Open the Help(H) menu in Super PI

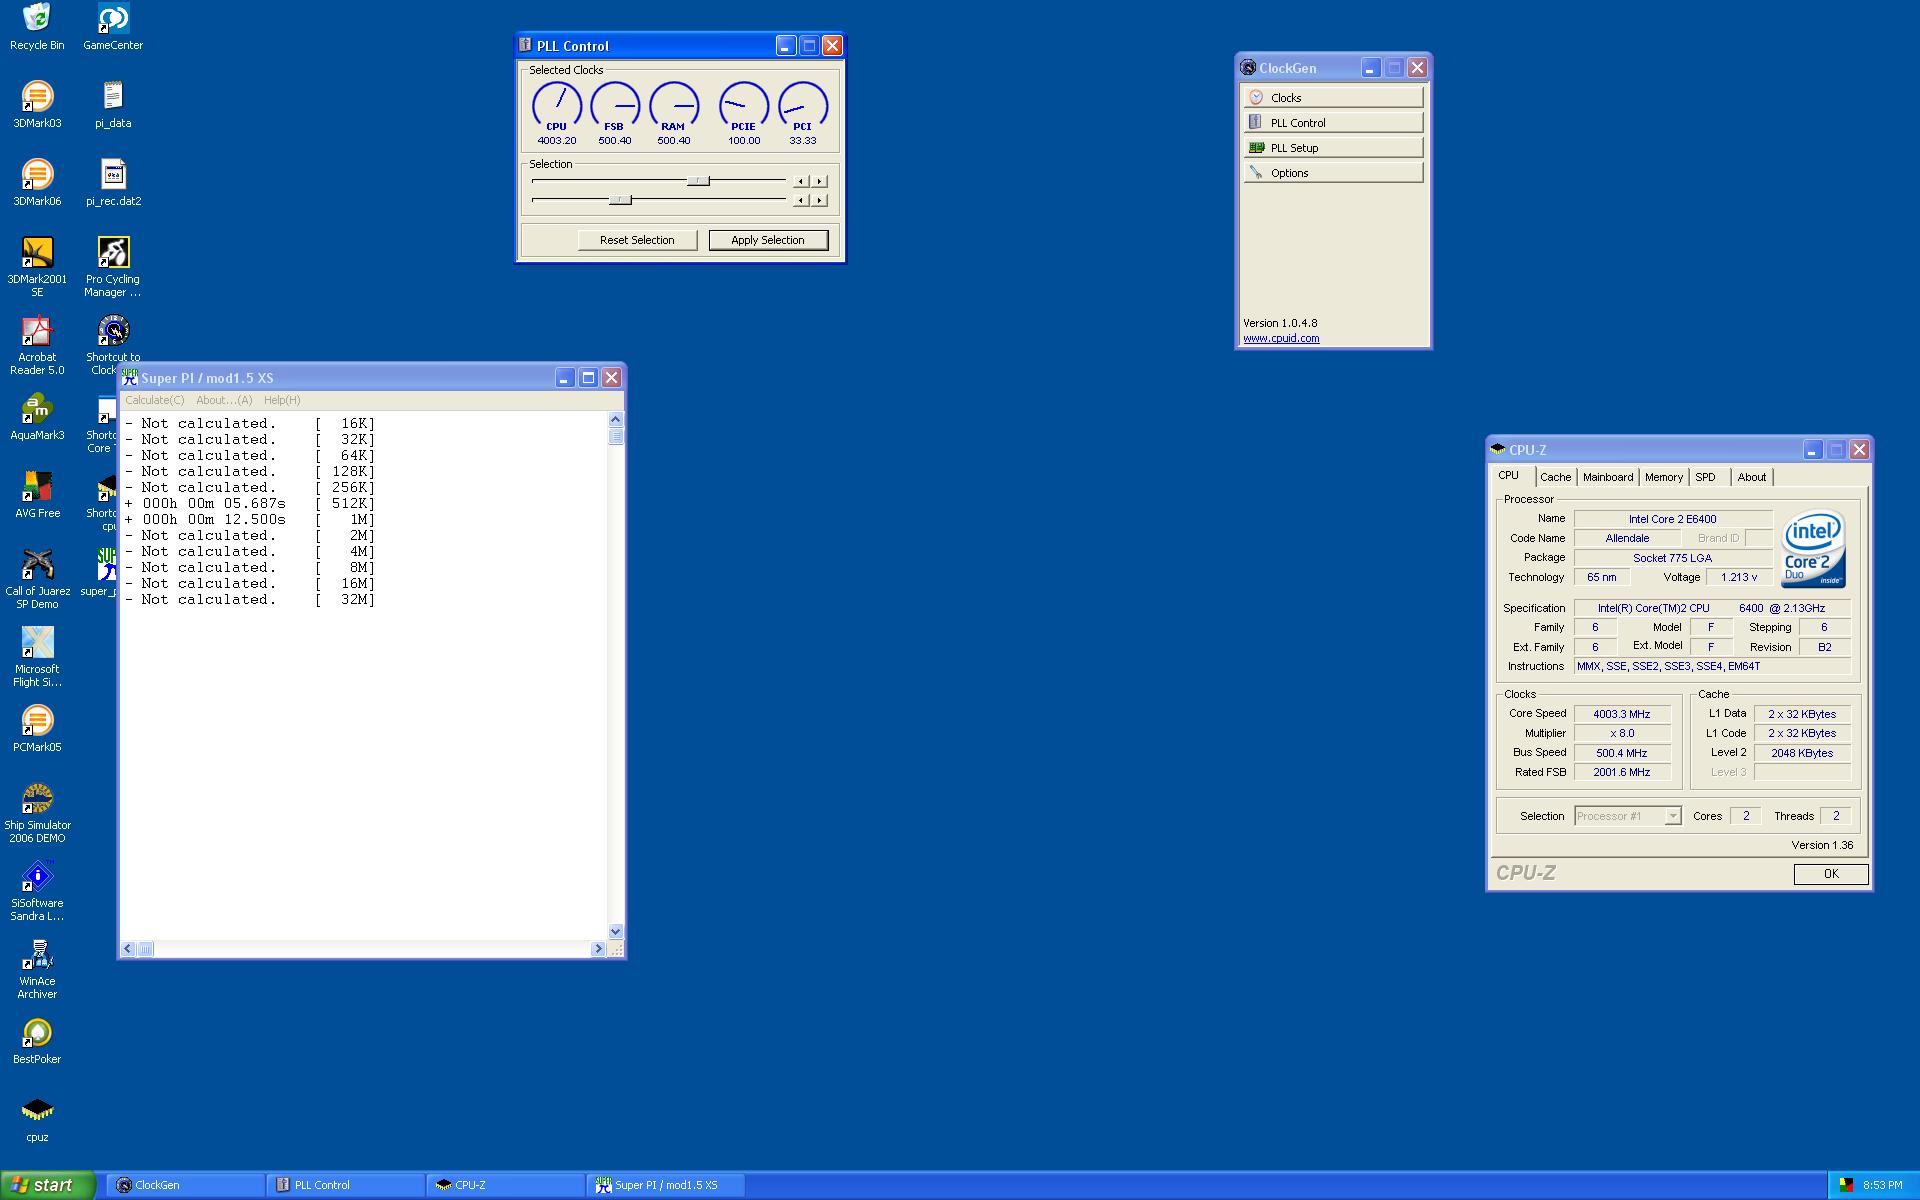tap(282, 400)
